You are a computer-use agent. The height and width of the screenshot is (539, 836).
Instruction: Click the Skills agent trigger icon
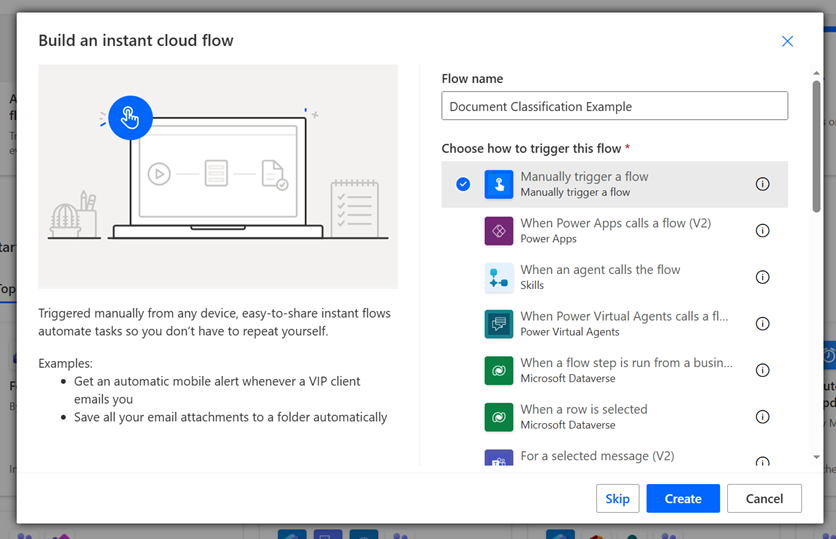click(499, 277)
